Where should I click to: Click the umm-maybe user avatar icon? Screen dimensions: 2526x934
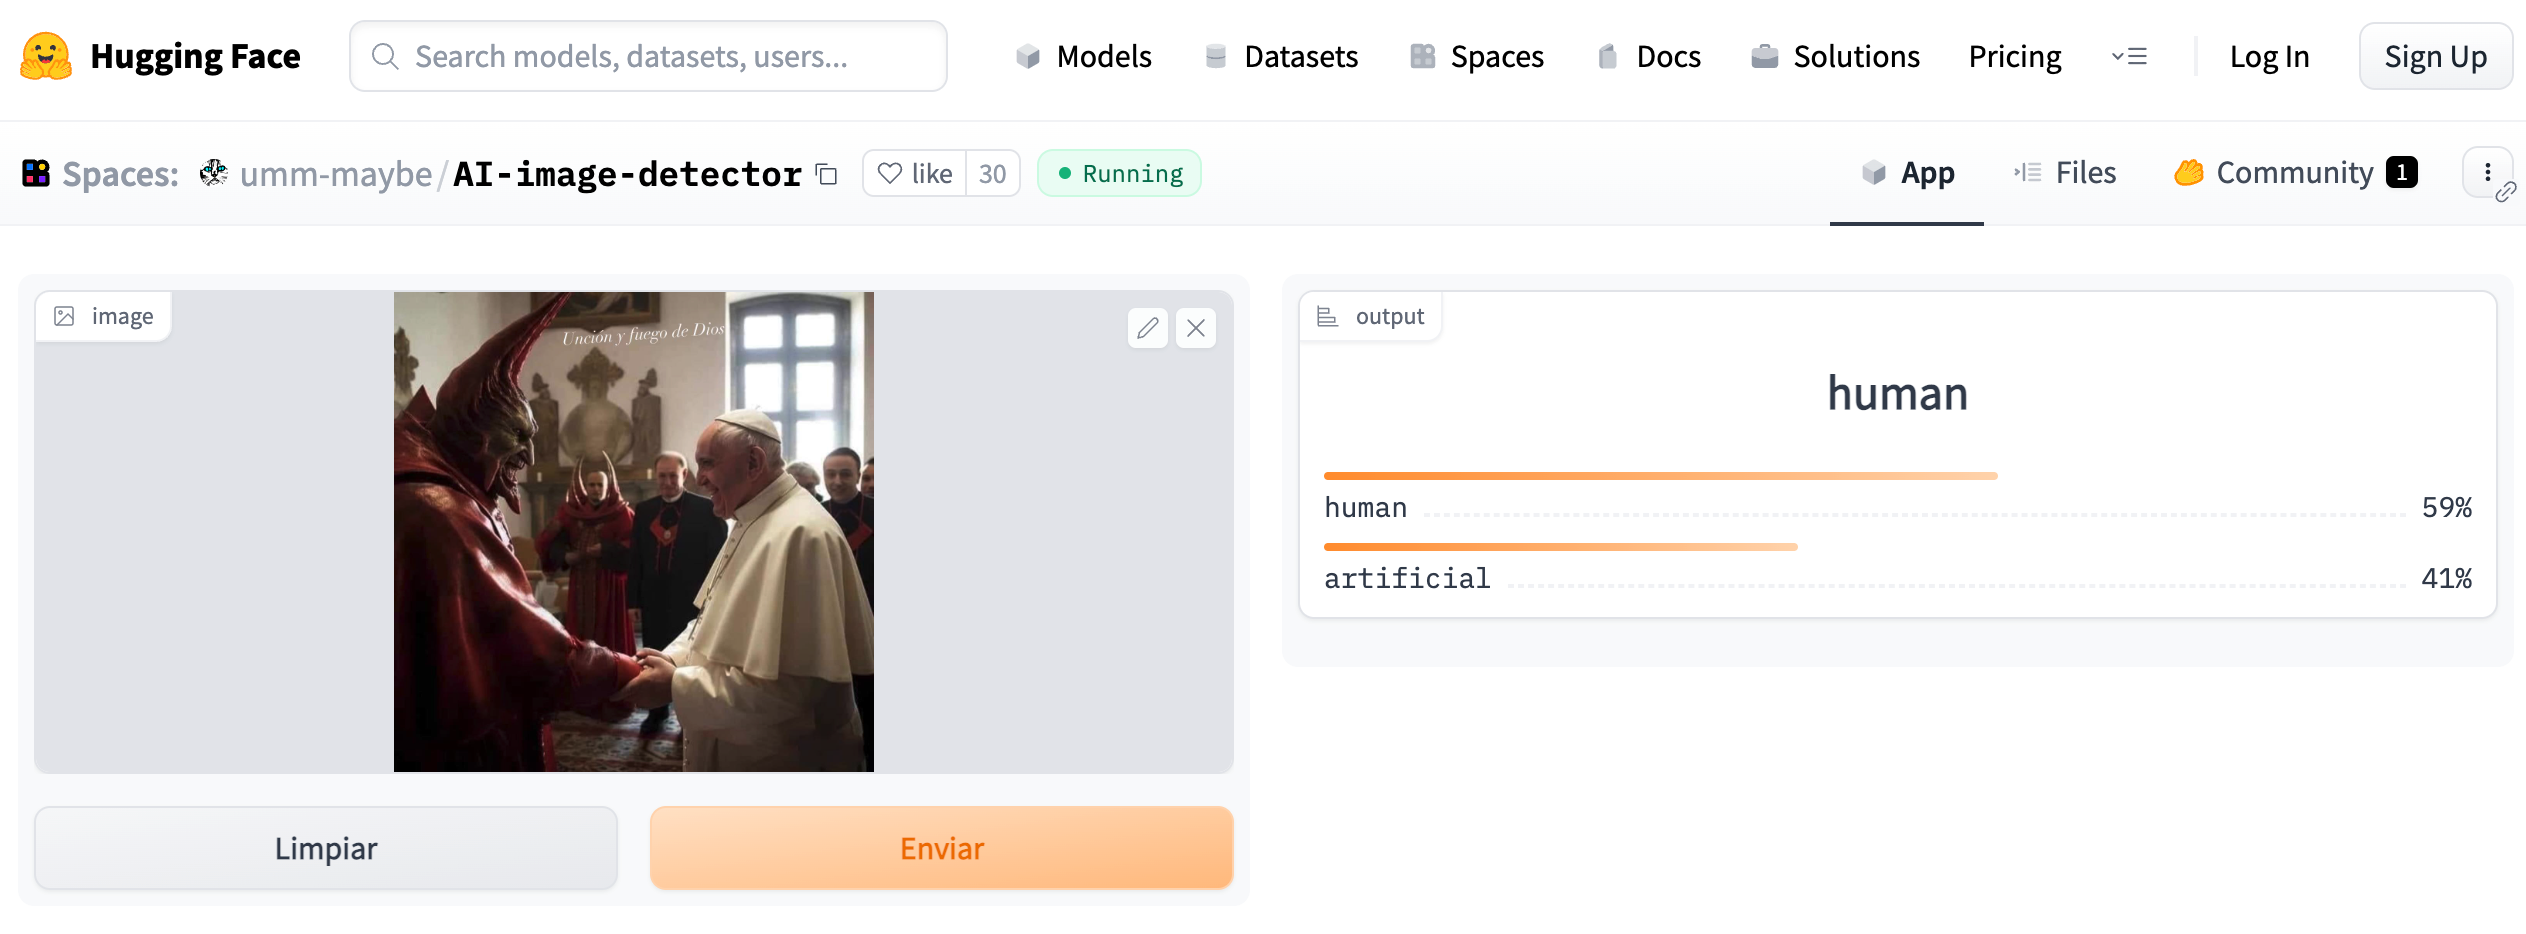[x=213, y=173]
